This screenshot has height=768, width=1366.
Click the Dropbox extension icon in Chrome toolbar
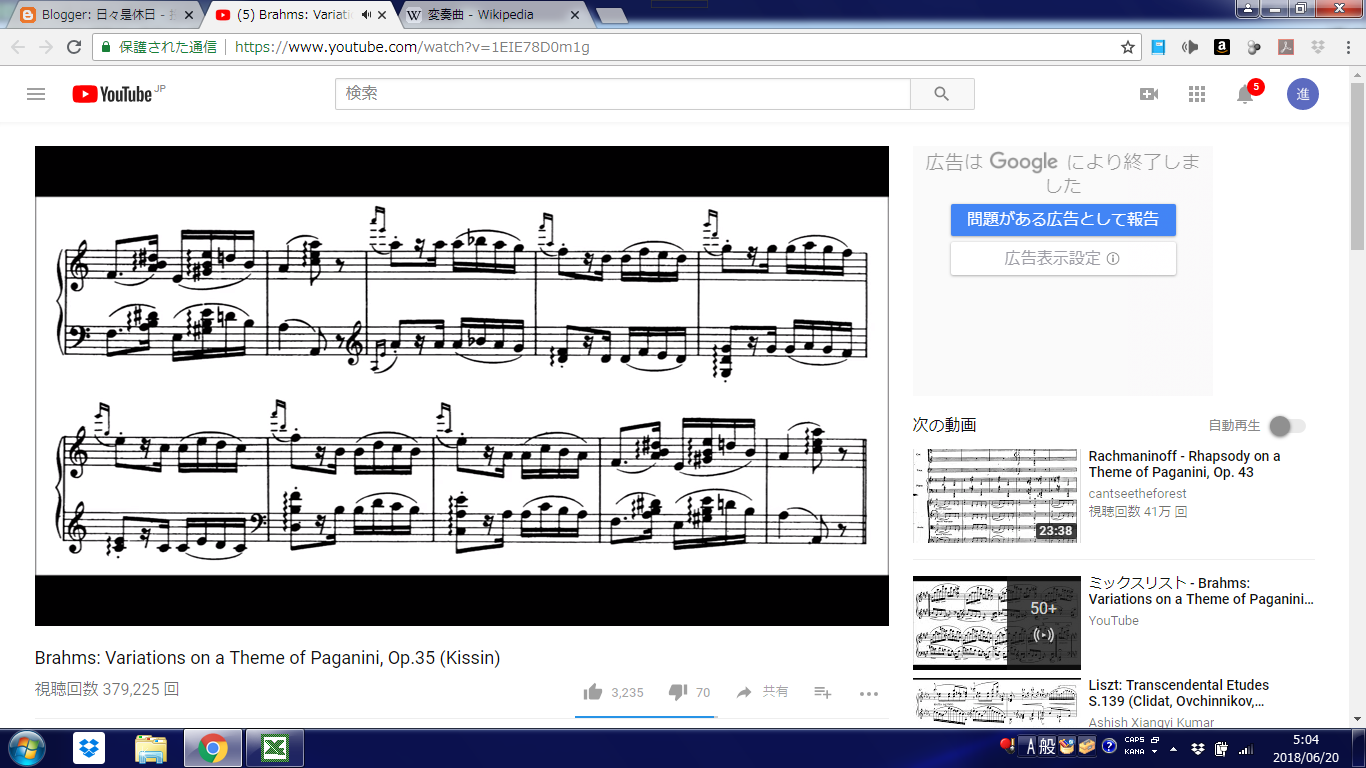pyautogui.click(x=1317, y=47)
